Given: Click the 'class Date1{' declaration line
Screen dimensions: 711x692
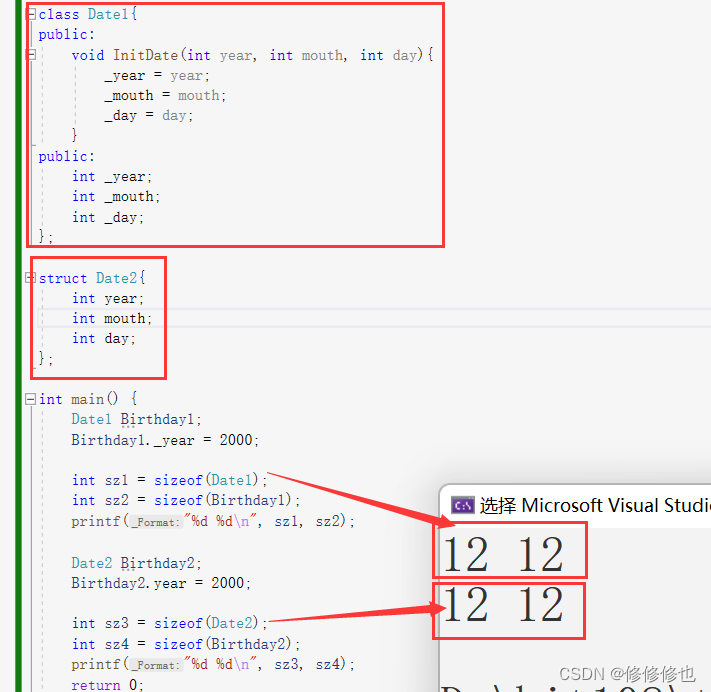Looking at the screenshot, I should pyautogui.click(x=88, y=14).
